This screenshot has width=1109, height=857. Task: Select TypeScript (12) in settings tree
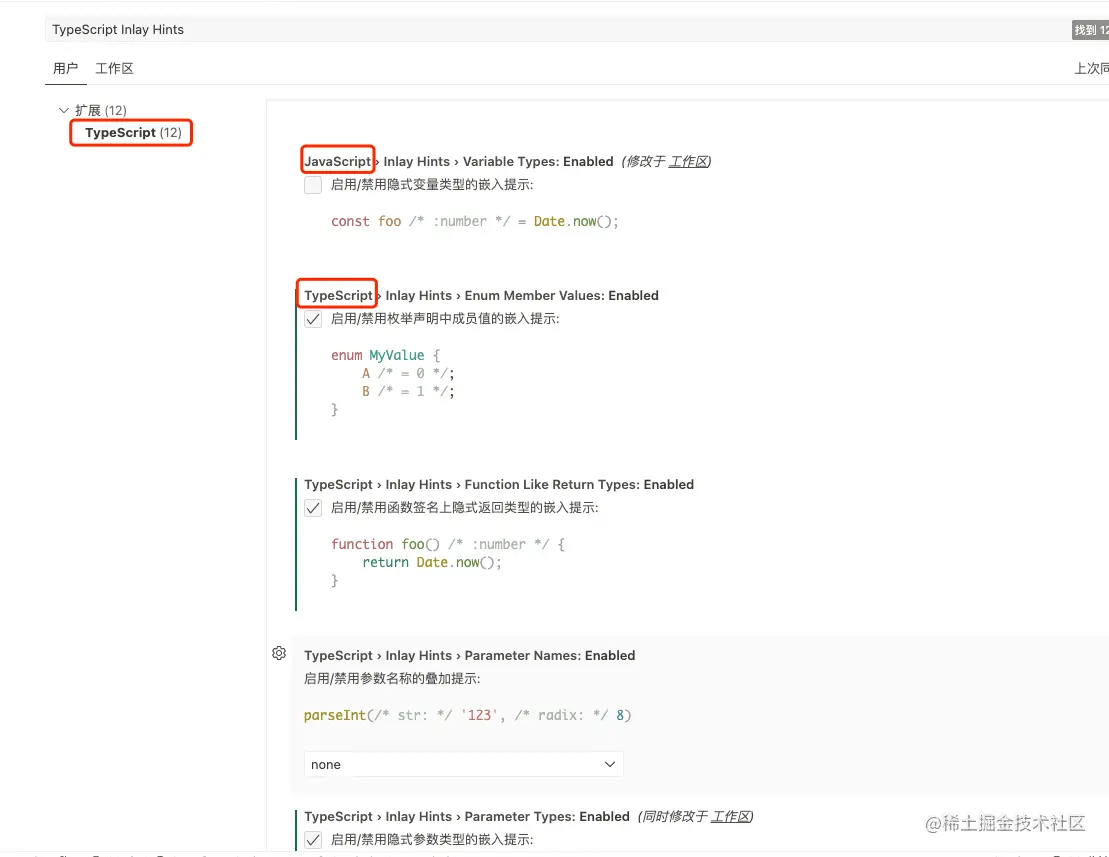133,132
